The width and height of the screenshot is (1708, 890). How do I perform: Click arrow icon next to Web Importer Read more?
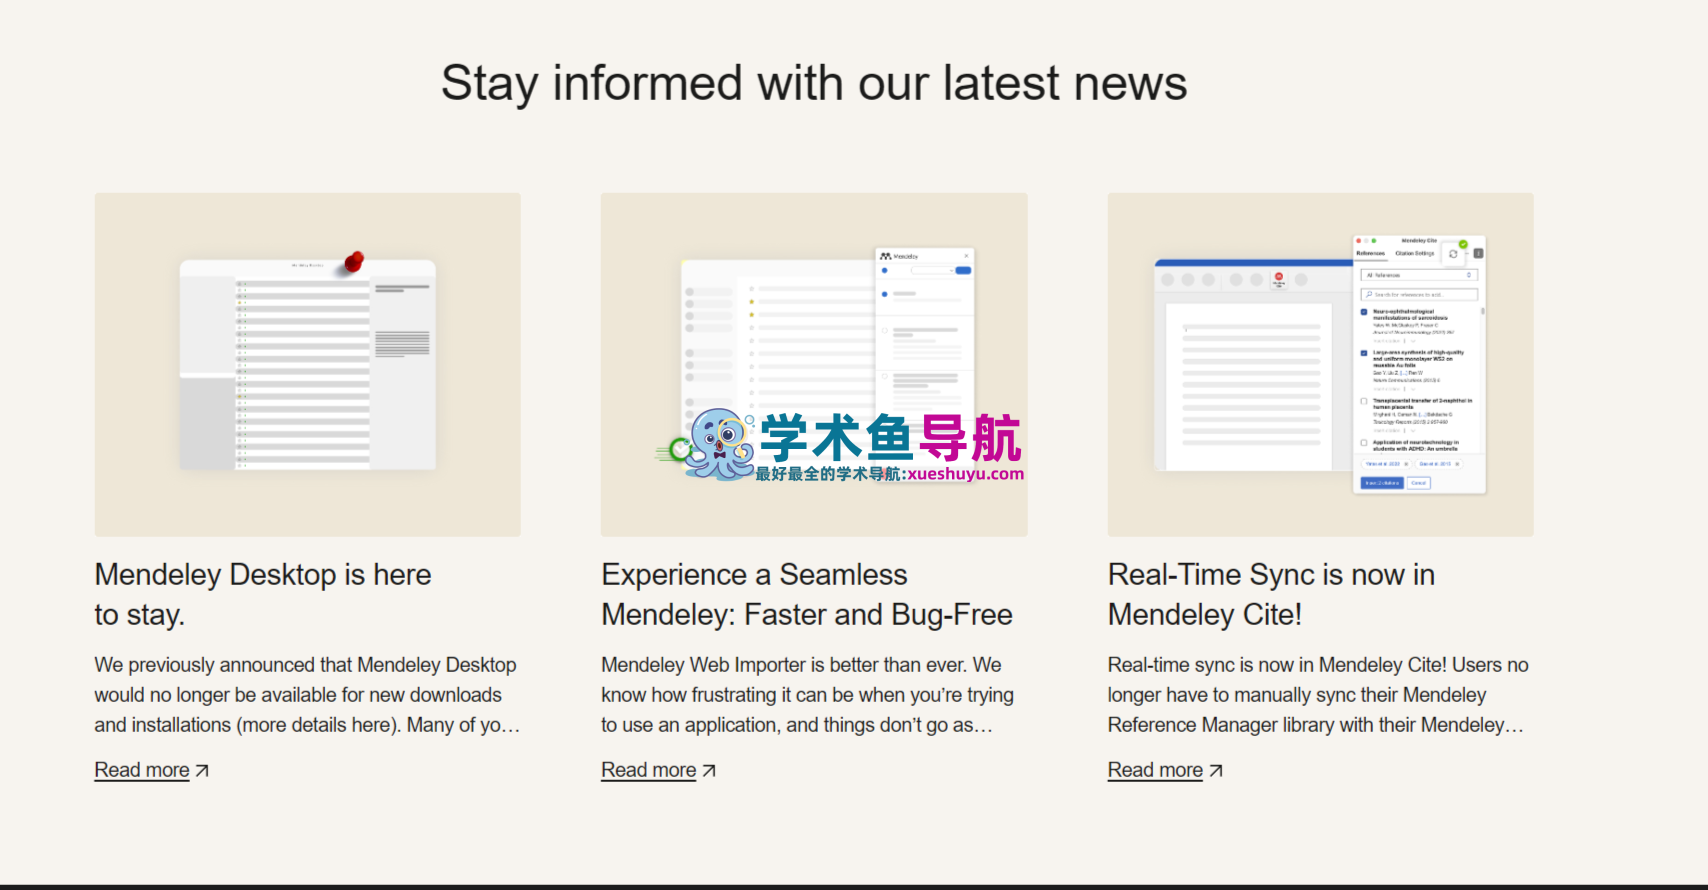[709, 771]
